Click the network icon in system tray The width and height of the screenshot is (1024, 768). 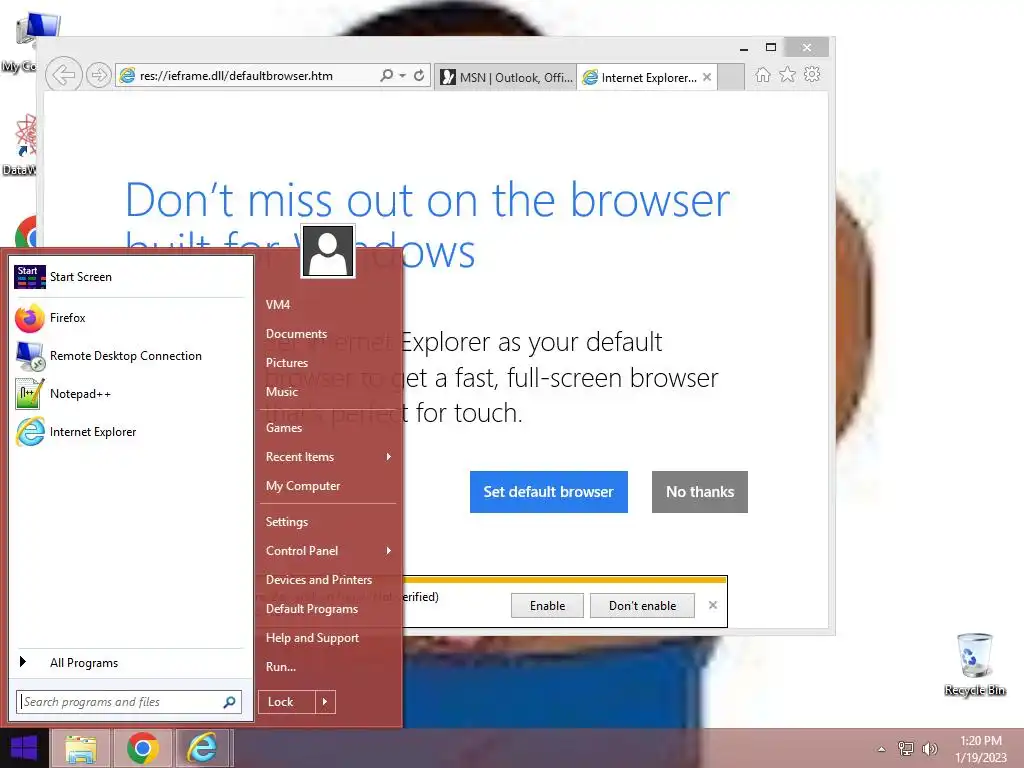pos(906,749)
